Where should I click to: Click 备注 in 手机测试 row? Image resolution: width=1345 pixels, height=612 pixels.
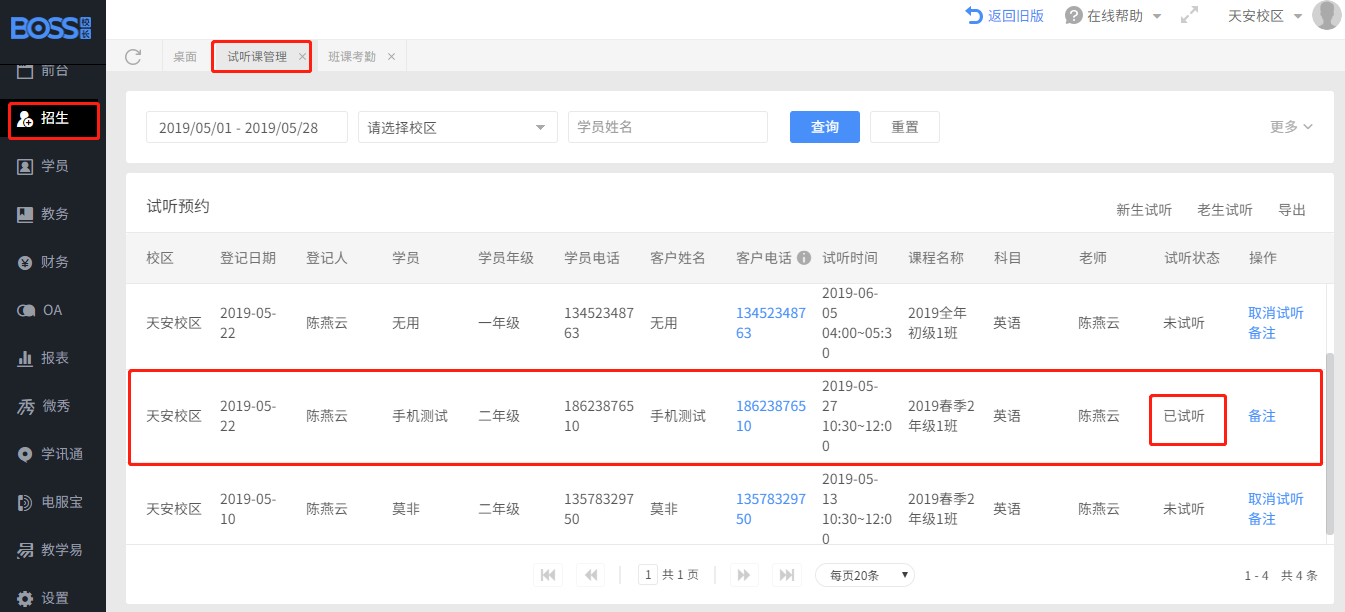coord(1262,416)
